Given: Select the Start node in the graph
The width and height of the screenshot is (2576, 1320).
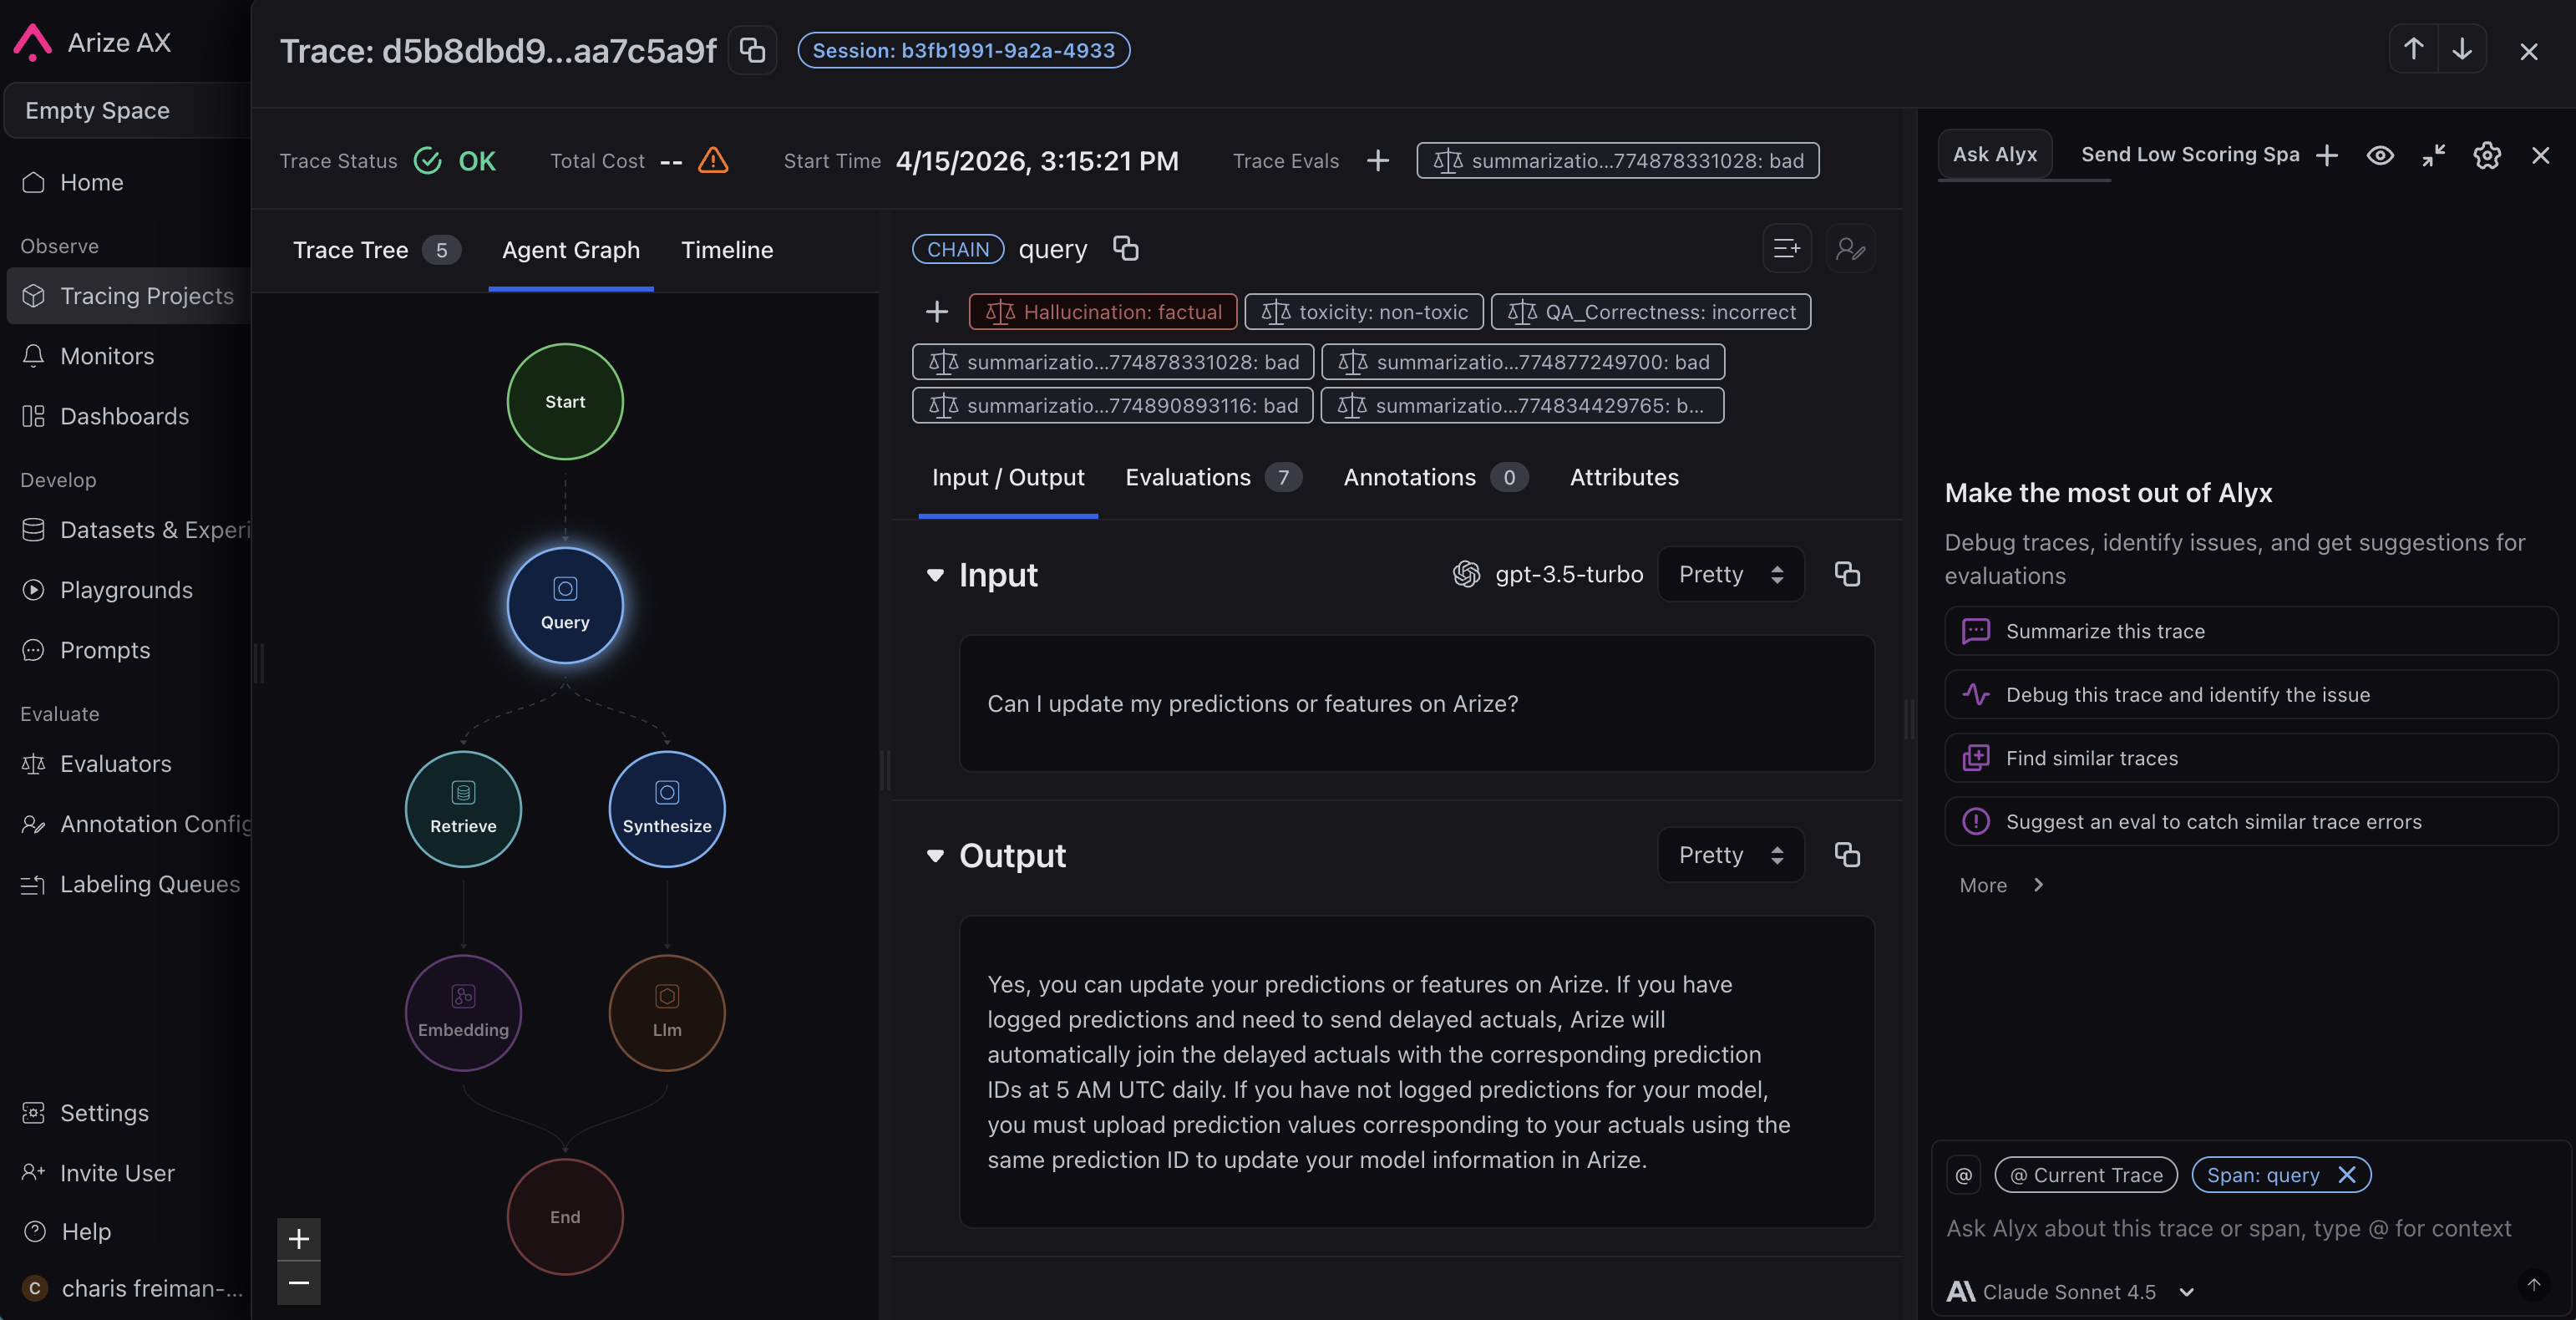Looking at the screenshot, I should (x=565, y=401).
